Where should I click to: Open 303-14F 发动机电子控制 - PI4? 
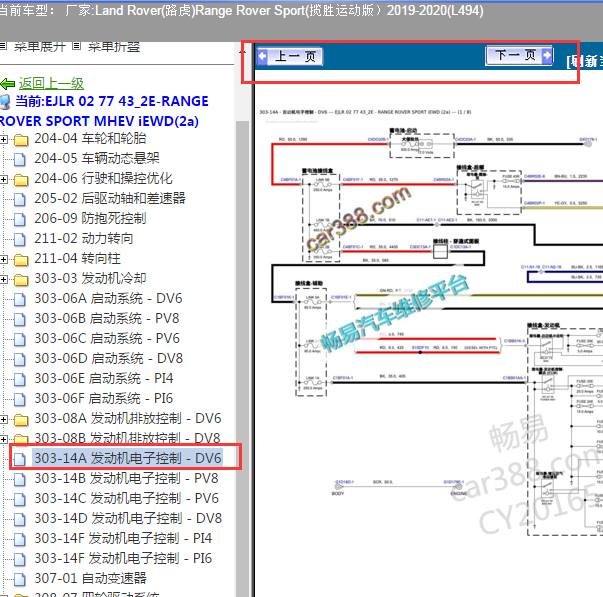123,538
